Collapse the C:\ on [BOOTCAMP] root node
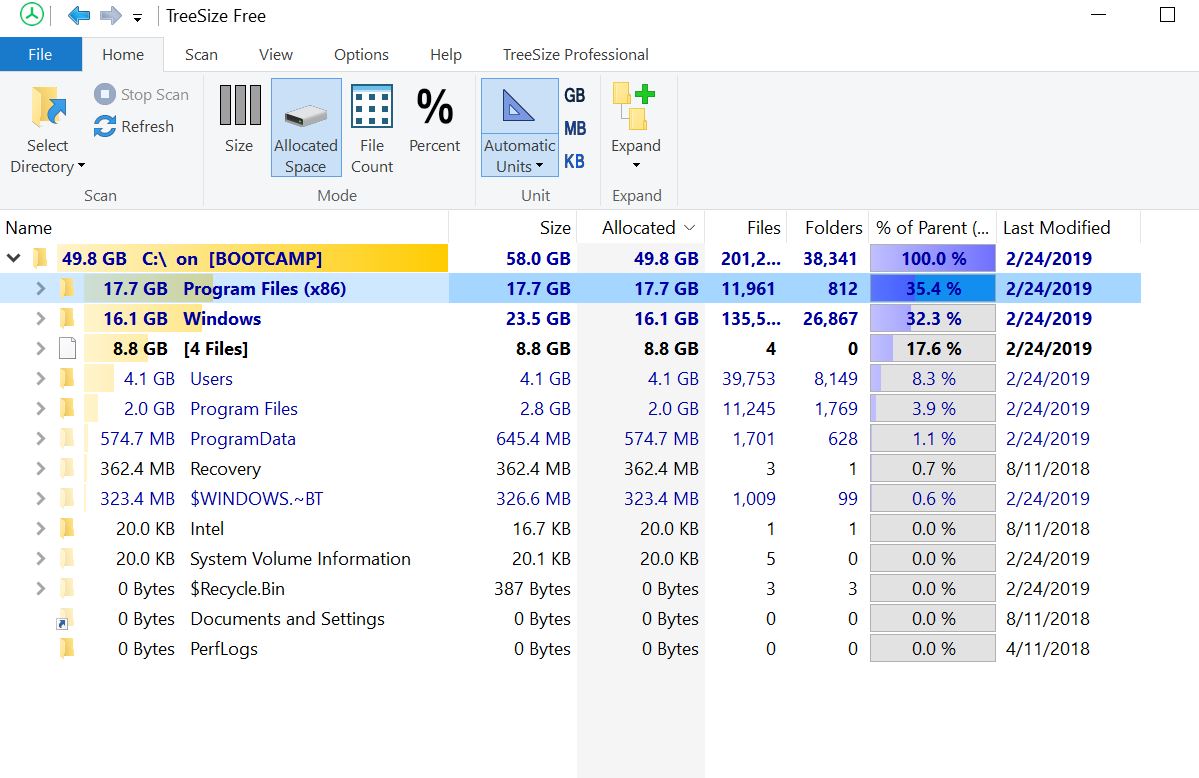Image resolution: width=1199 pixels, height=778 pixels. 14,258
